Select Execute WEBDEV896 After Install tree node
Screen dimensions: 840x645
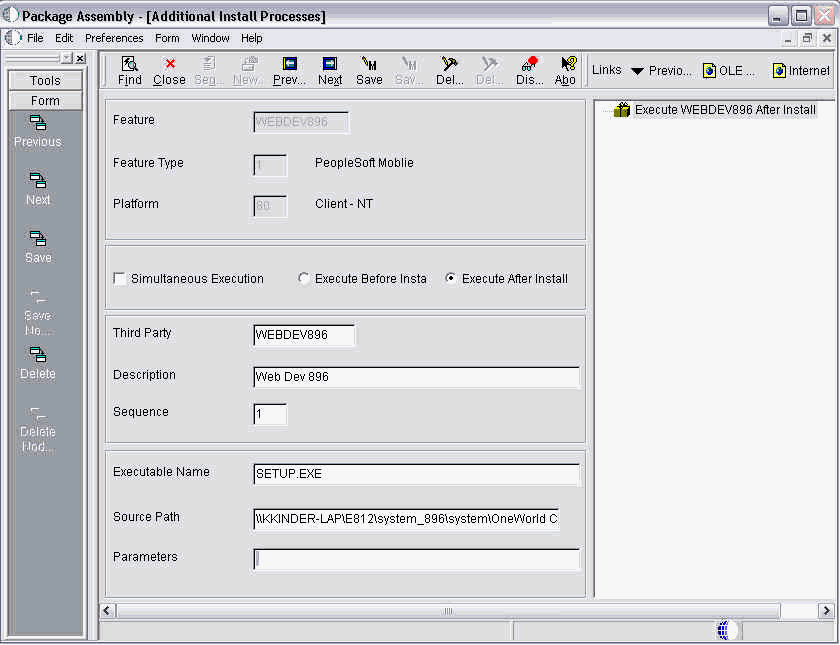pyautogui.click(x=725, y=110)
